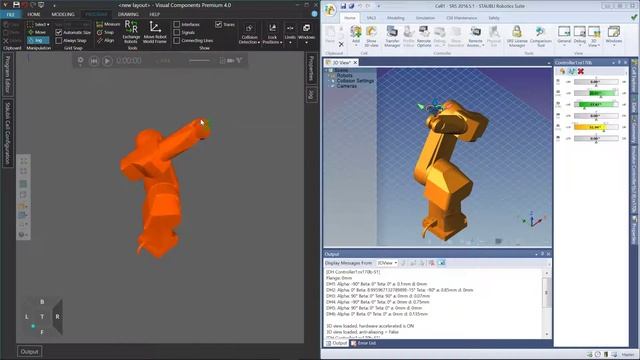Click save icon in Staubli quick access toolbar
The image size is (640, 360).
click(344, 6)
